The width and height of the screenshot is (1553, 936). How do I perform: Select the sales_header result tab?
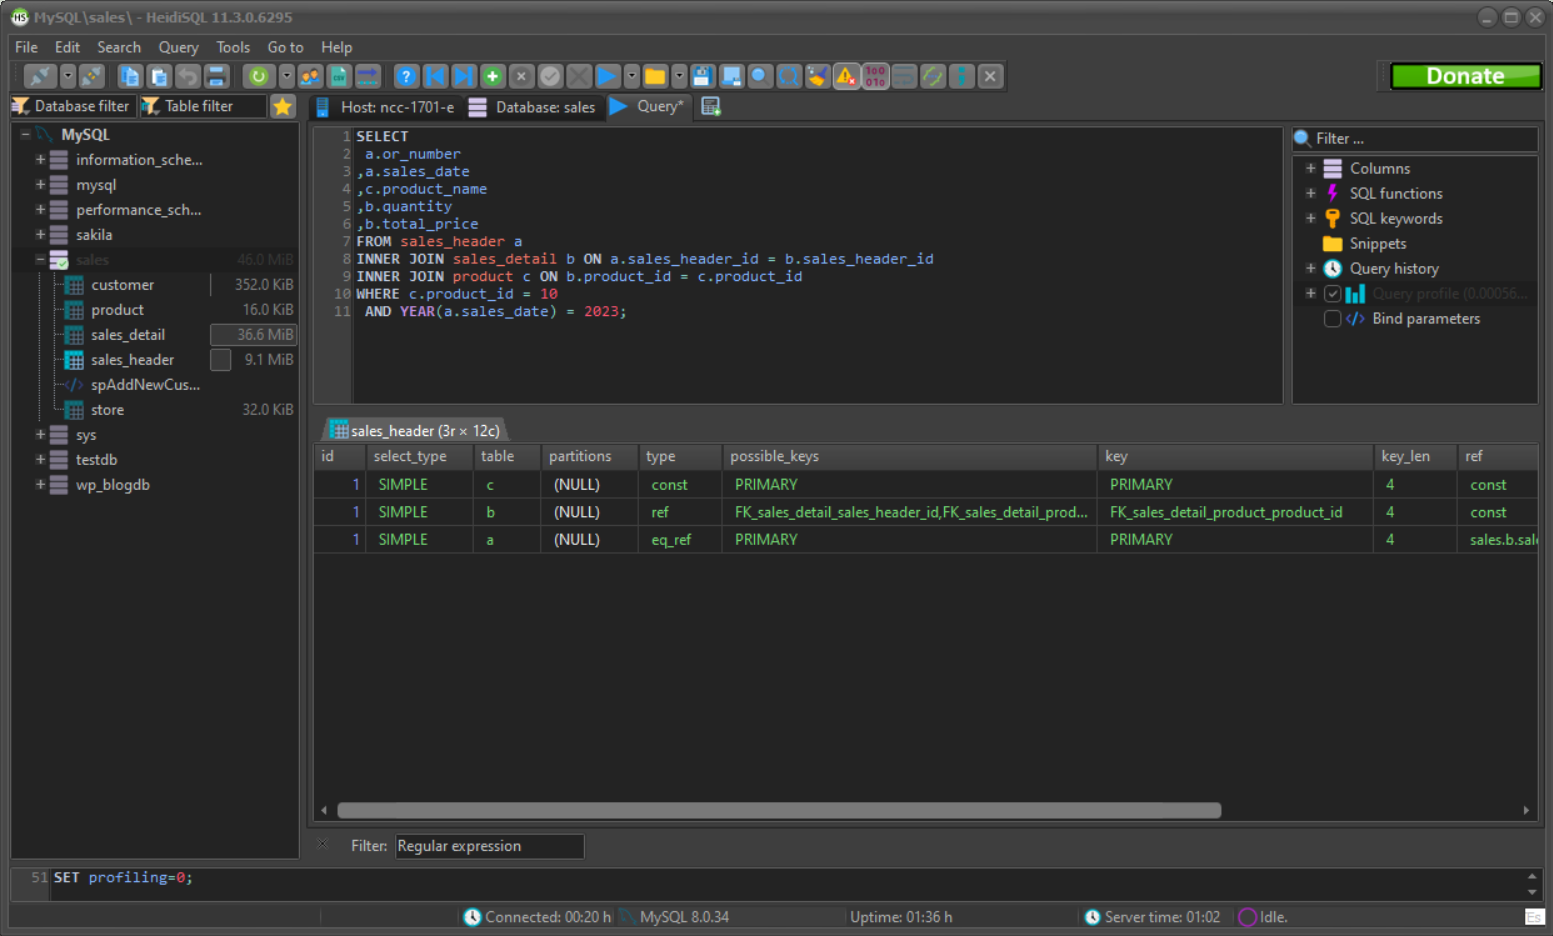(414, 430)
